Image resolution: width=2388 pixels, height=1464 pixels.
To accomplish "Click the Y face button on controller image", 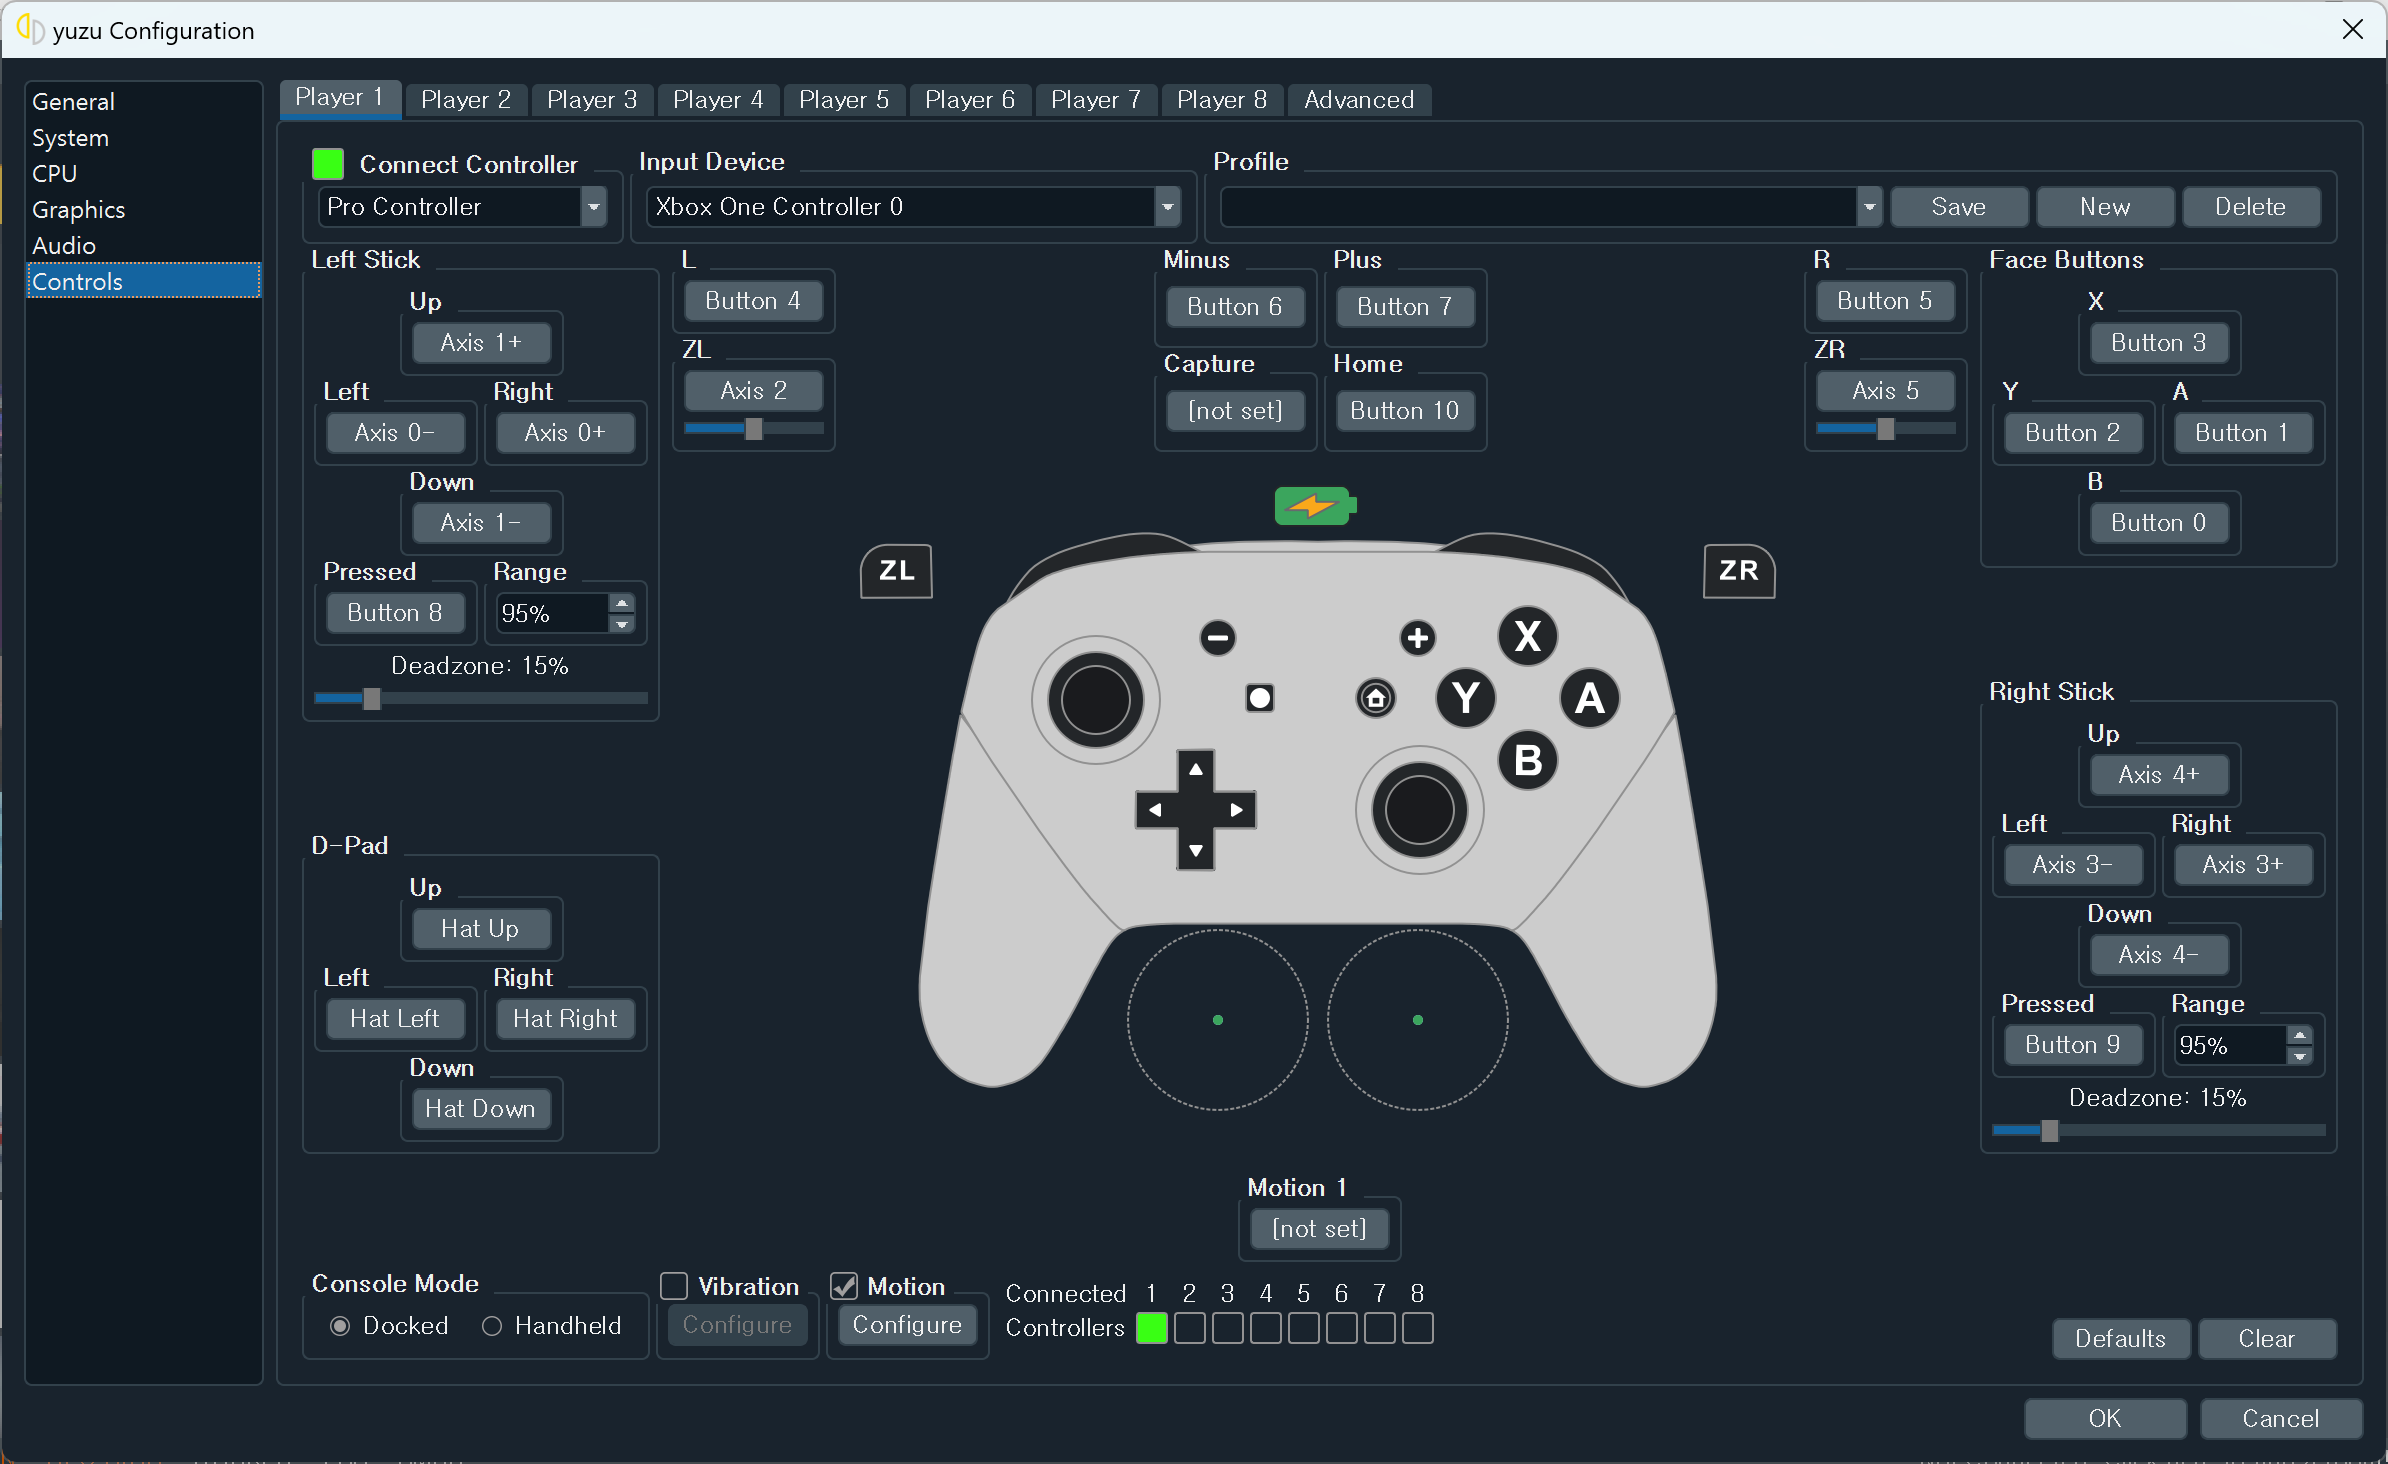I will pyautogui.click(x=1466, y=698).
